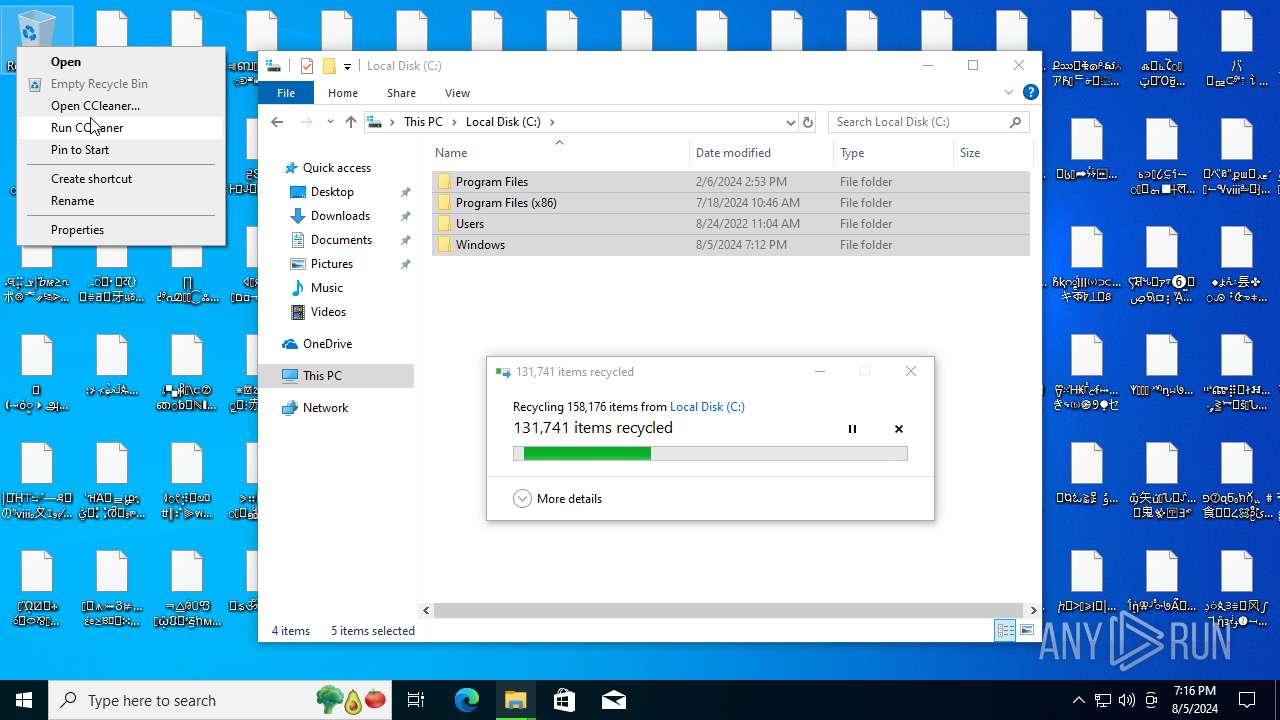The width and height of the screenshot is (1280, 720).
Task: Cancel the recycling operation with the X button
Action: pyautogui.click(x=898, y=429)
